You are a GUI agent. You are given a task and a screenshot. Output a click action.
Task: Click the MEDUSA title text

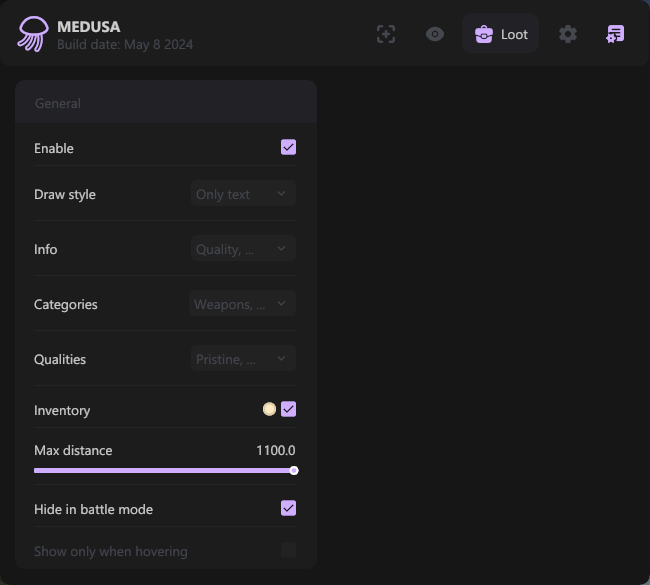(x=88, y=26)
